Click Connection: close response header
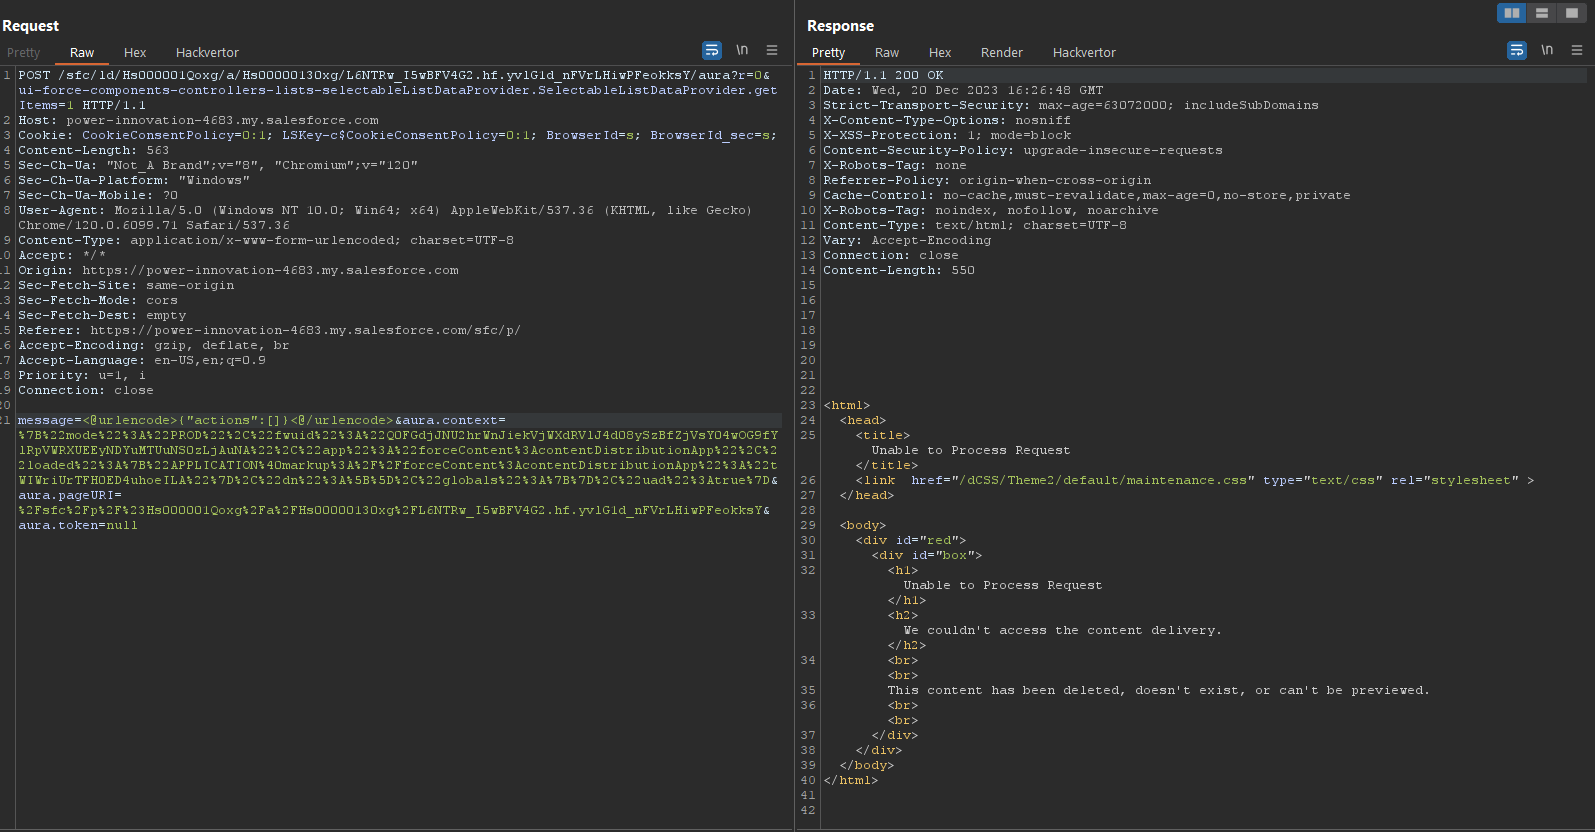This screenshot has width=1595, height=832. (891, 255)
